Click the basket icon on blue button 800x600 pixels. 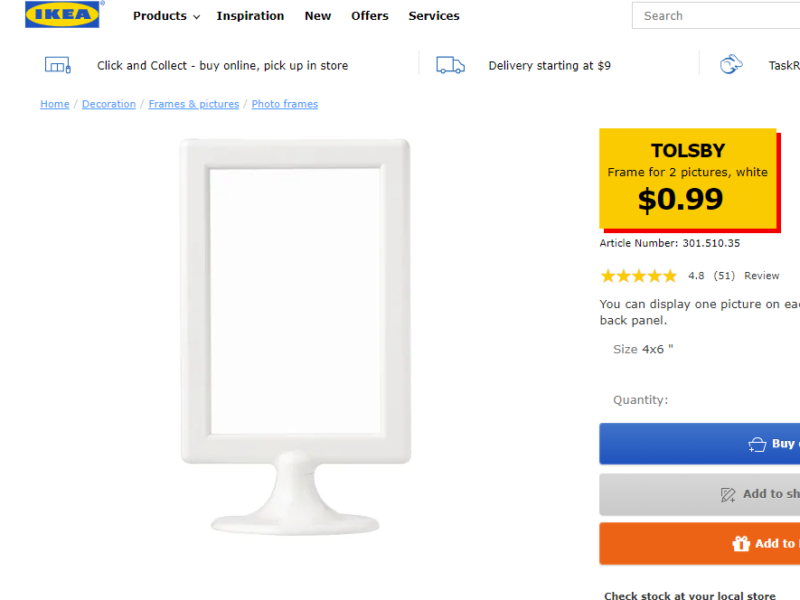pos(757,444)
